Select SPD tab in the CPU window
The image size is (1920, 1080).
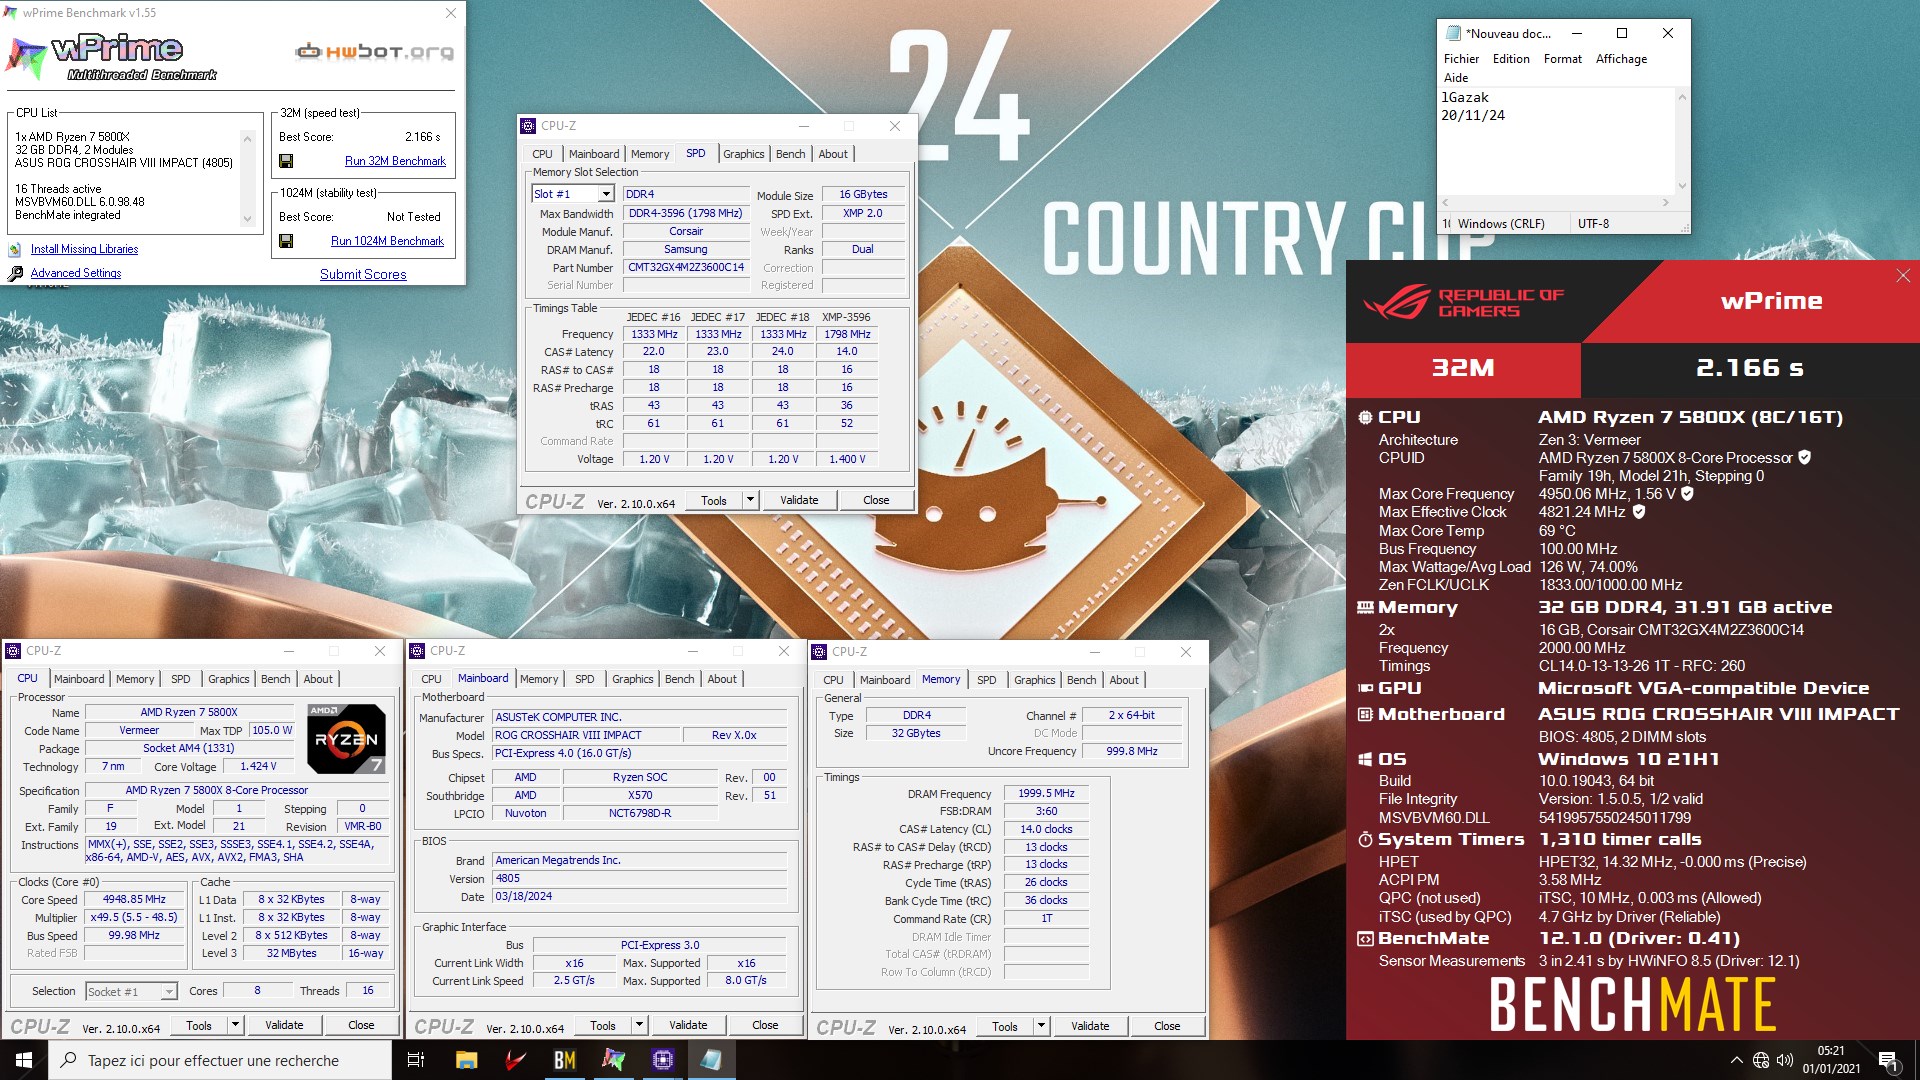point(180,679)
